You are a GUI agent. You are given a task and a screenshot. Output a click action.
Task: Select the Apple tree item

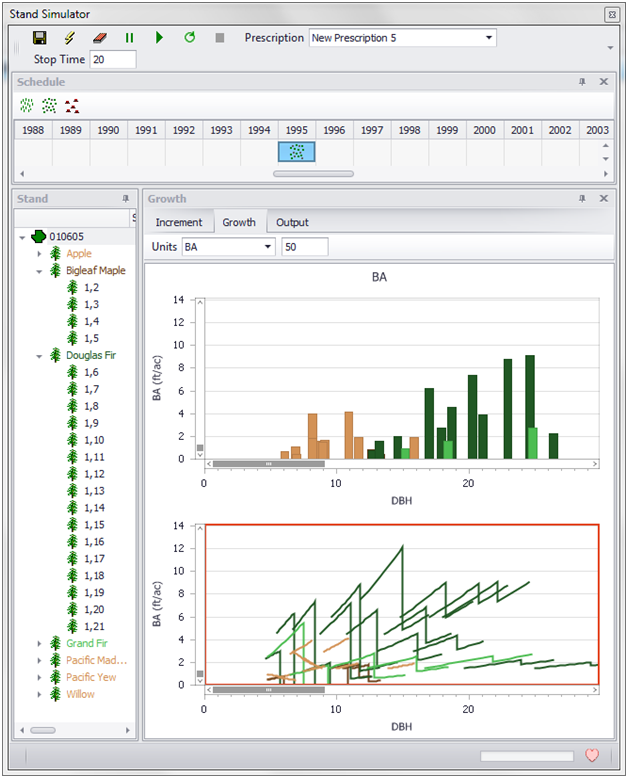click(x=79, y=254)
